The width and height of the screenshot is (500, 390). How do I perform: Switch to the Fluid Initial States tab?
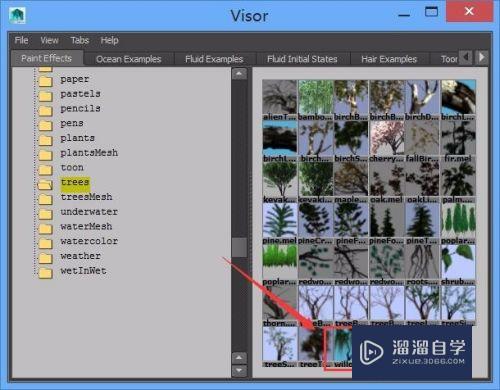302,59
